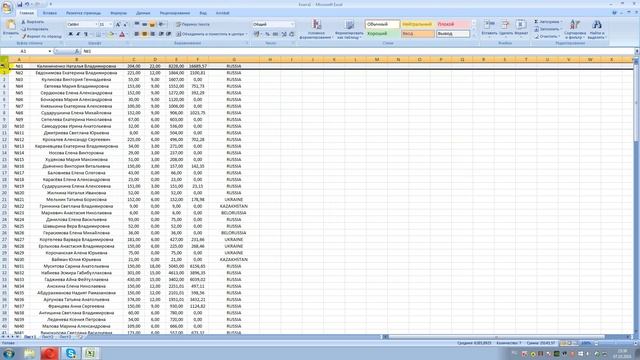Switch to the Вставка ribbon tab
The height and width of the screenshot is (360, 640).
tap(50, 13)
